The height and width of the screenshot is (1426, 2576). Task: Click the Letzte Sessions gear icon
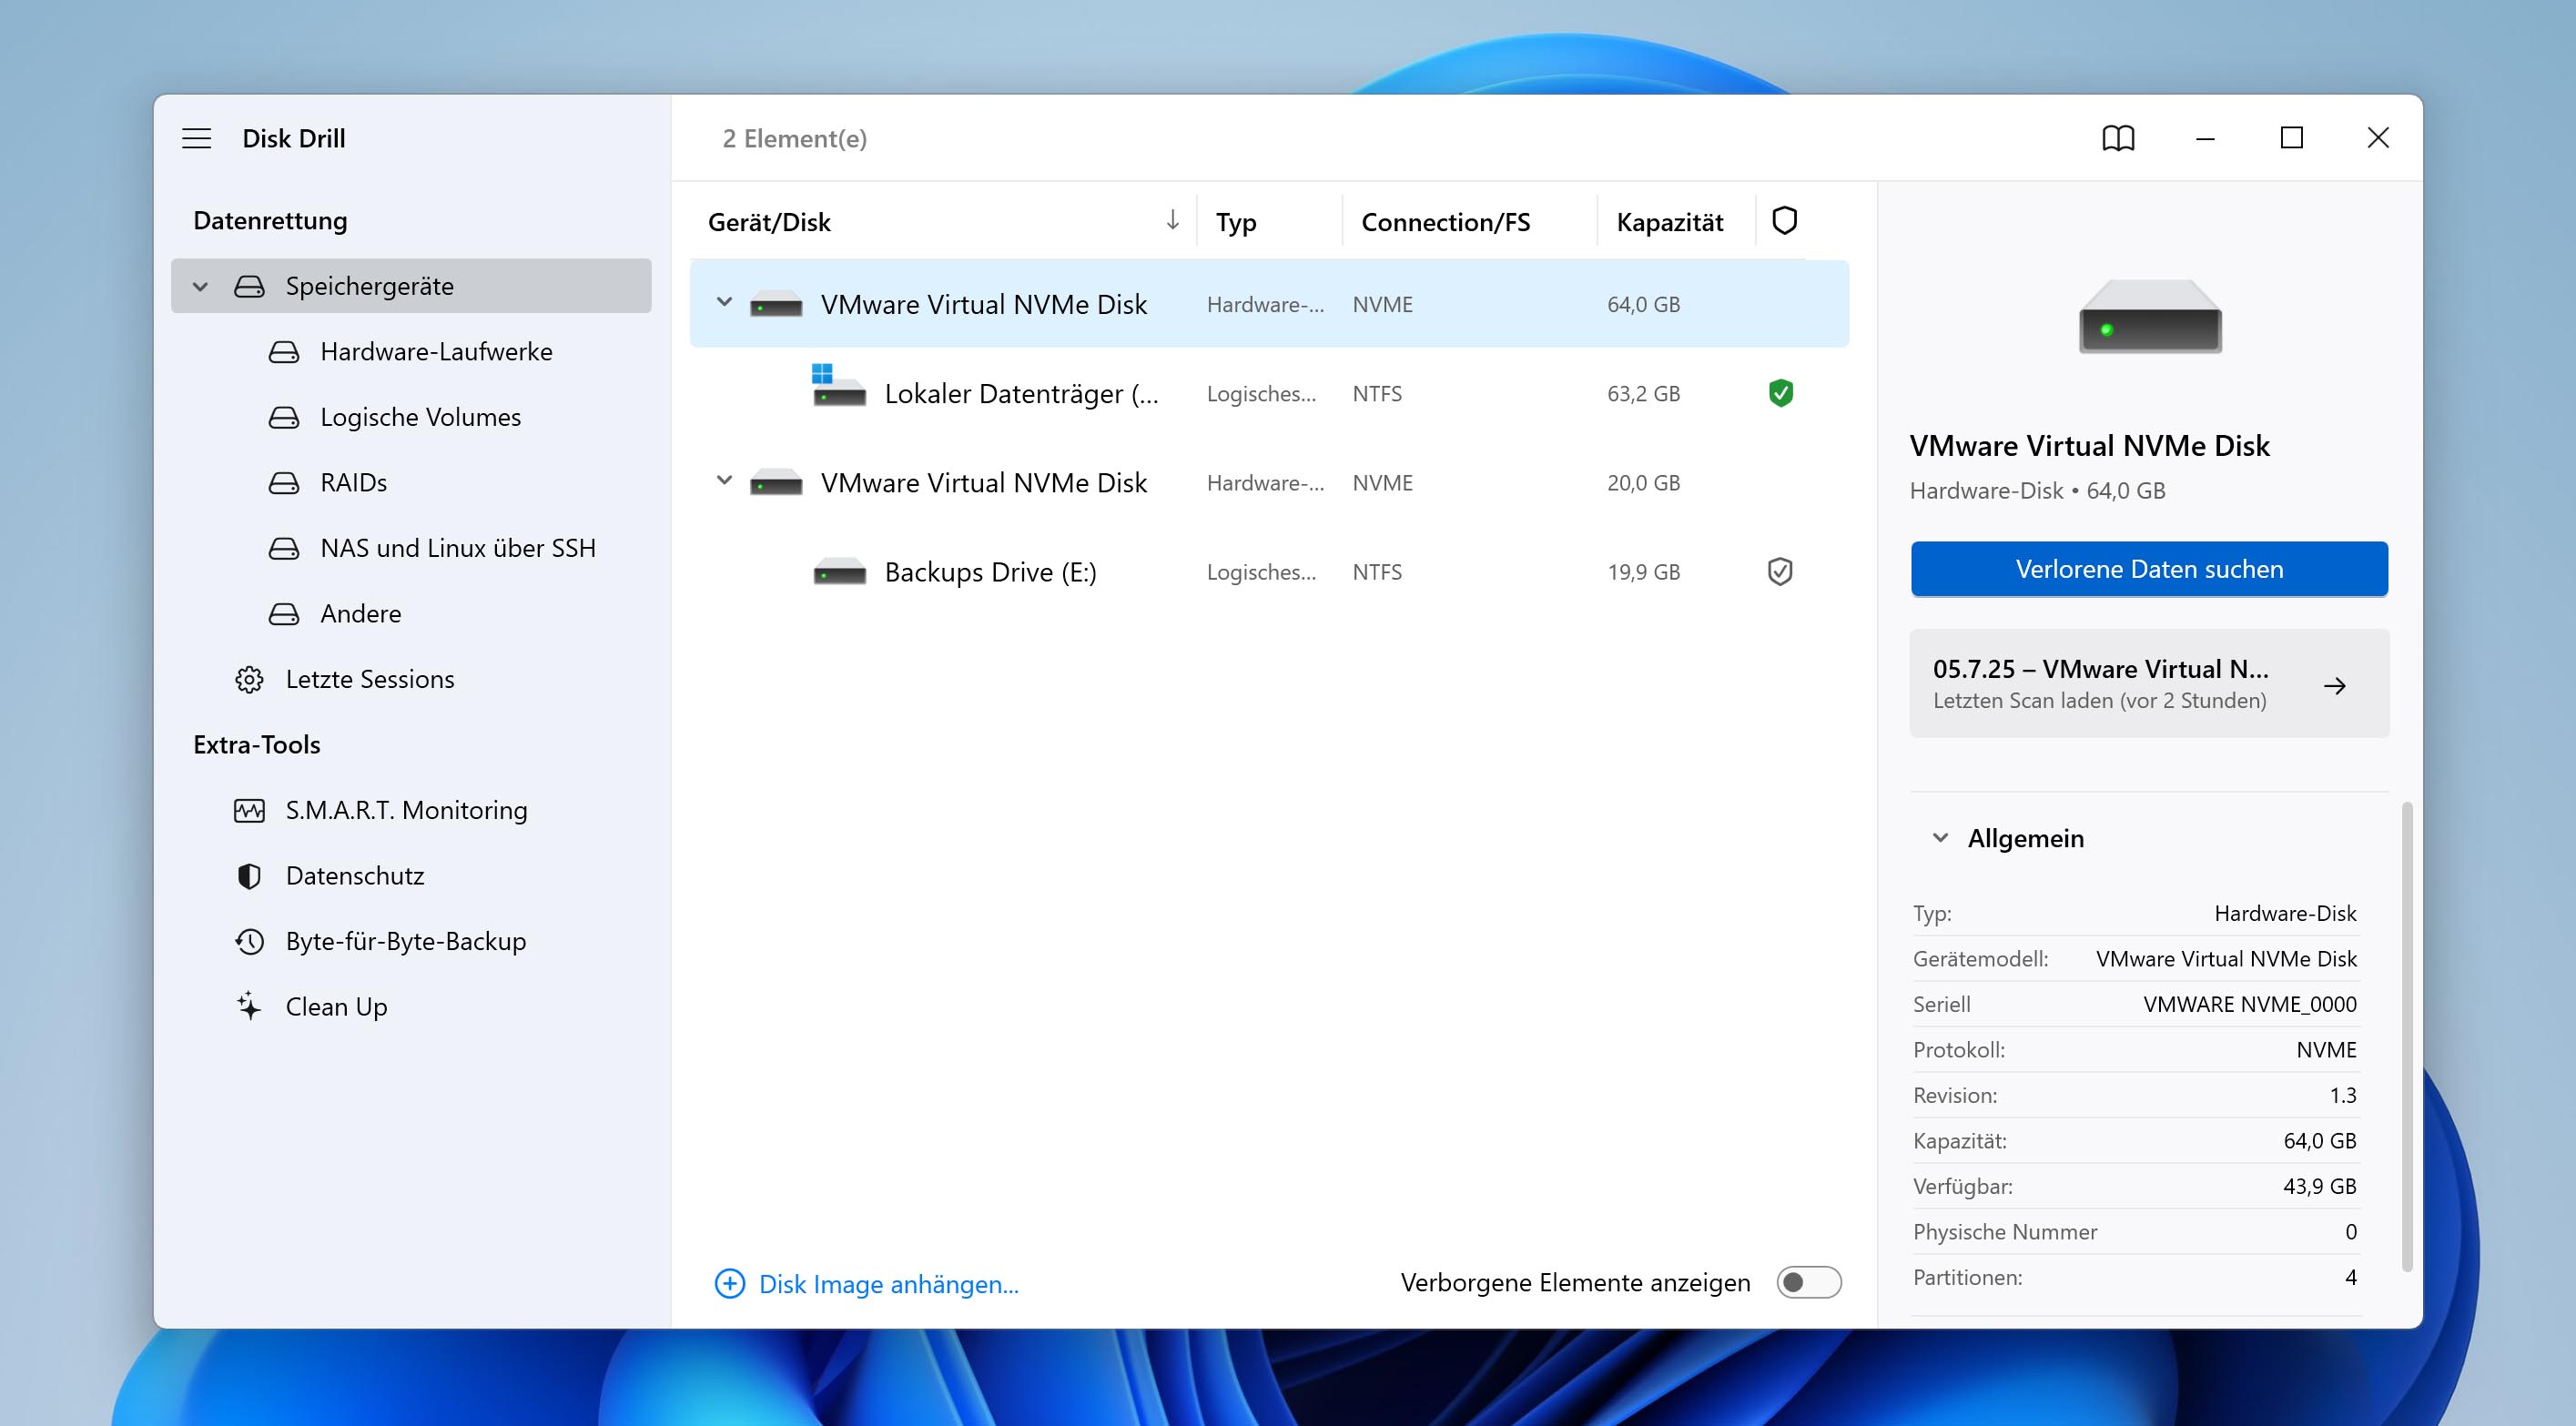[249, 680]
